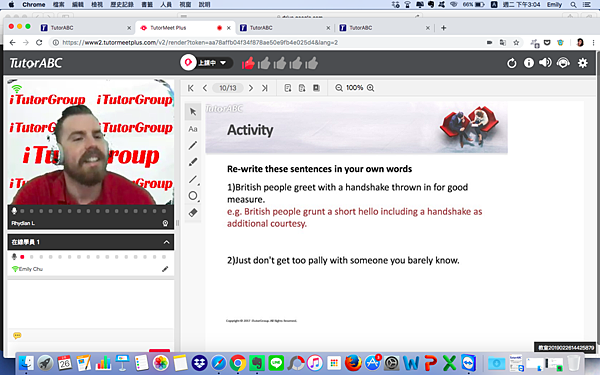Open the chat bubble icon
Screen dimensions: 600x375
pos(17,336)
